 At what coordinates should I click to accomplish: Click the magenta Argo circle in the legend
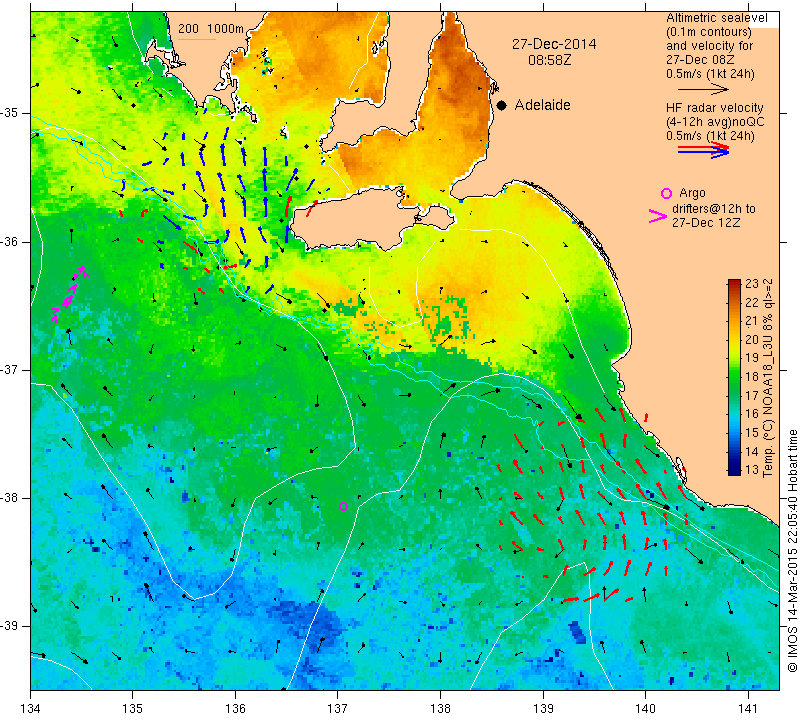pos(666,193)
